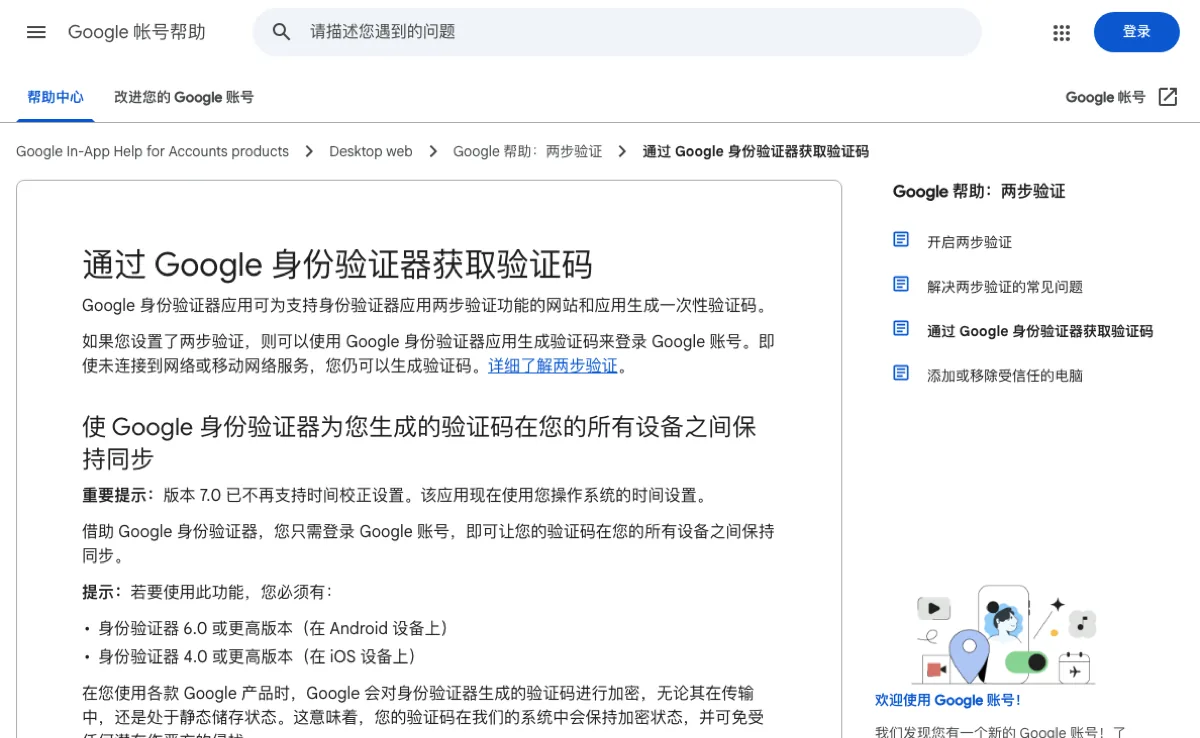Click the bullet 身份验证器 6.0 或更高版本 (Android)
The width and height of the screenshot is (1200, 738).
click(x=272, y=628)
